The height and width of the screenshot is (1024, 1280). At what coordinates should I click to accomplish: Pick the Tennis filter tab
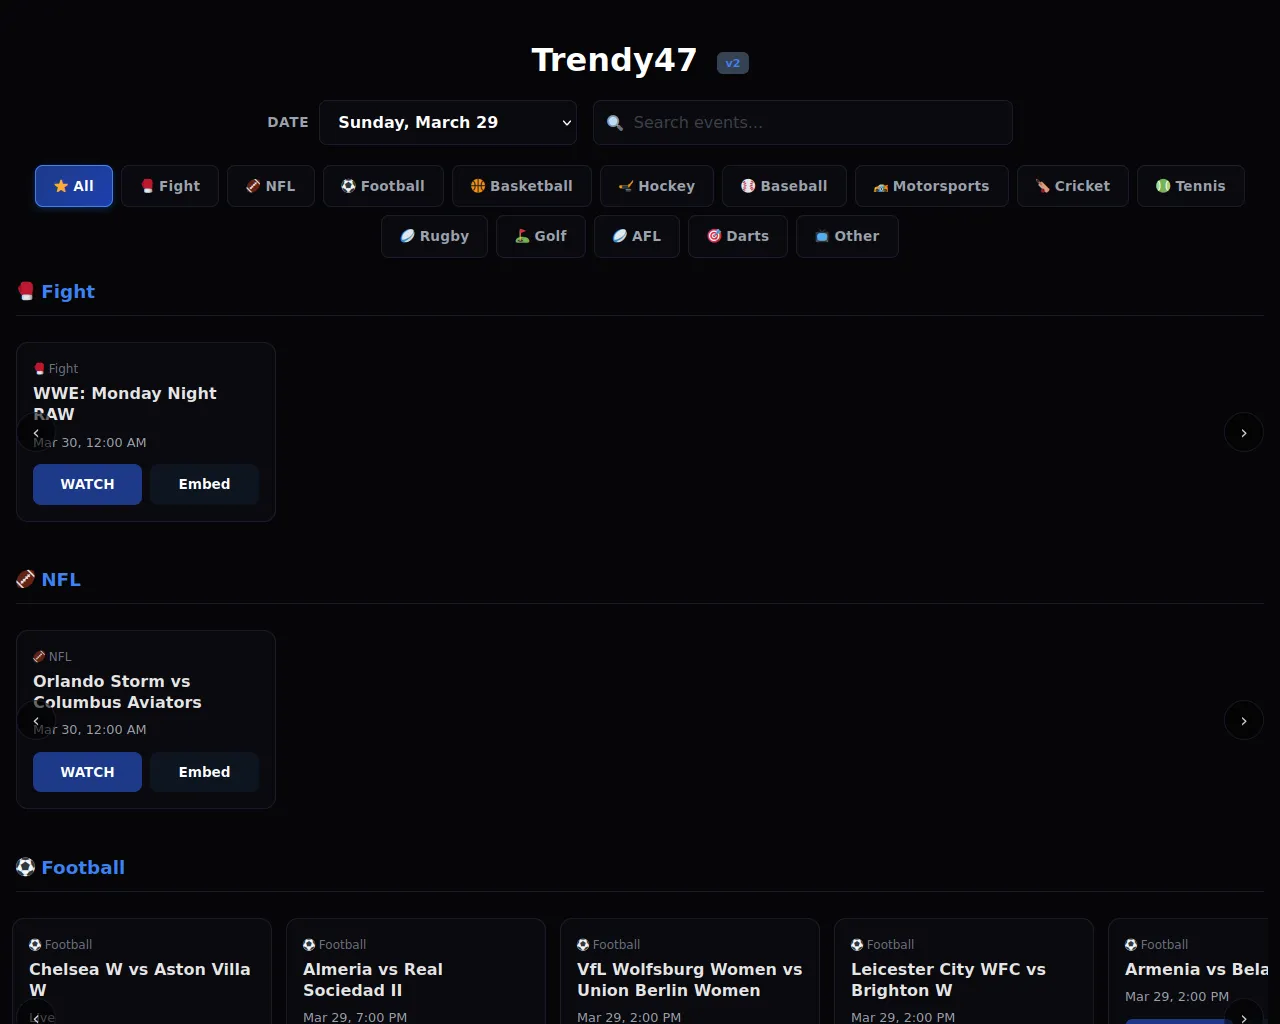pyautogui.click(x=1191, y=186)
